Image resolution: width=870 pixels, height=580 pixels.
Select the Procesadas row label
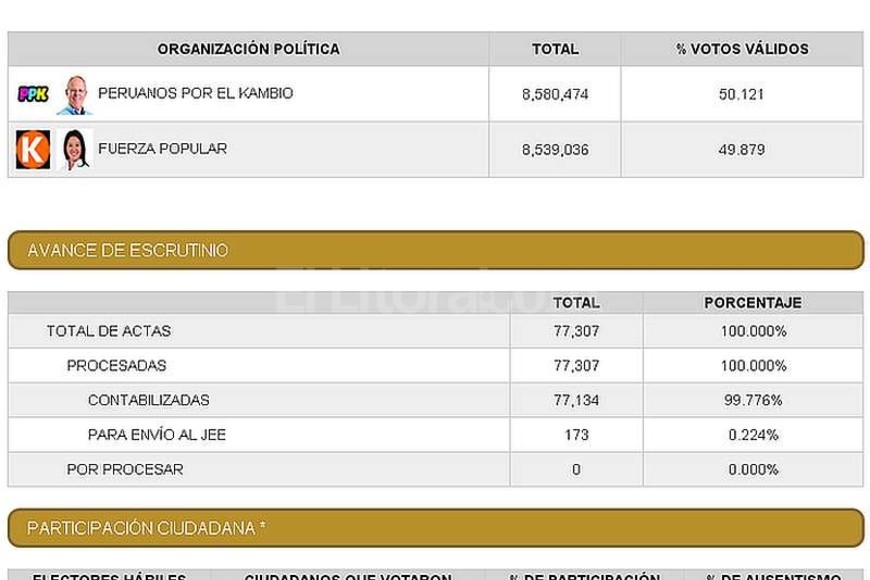tap(116, 366)
